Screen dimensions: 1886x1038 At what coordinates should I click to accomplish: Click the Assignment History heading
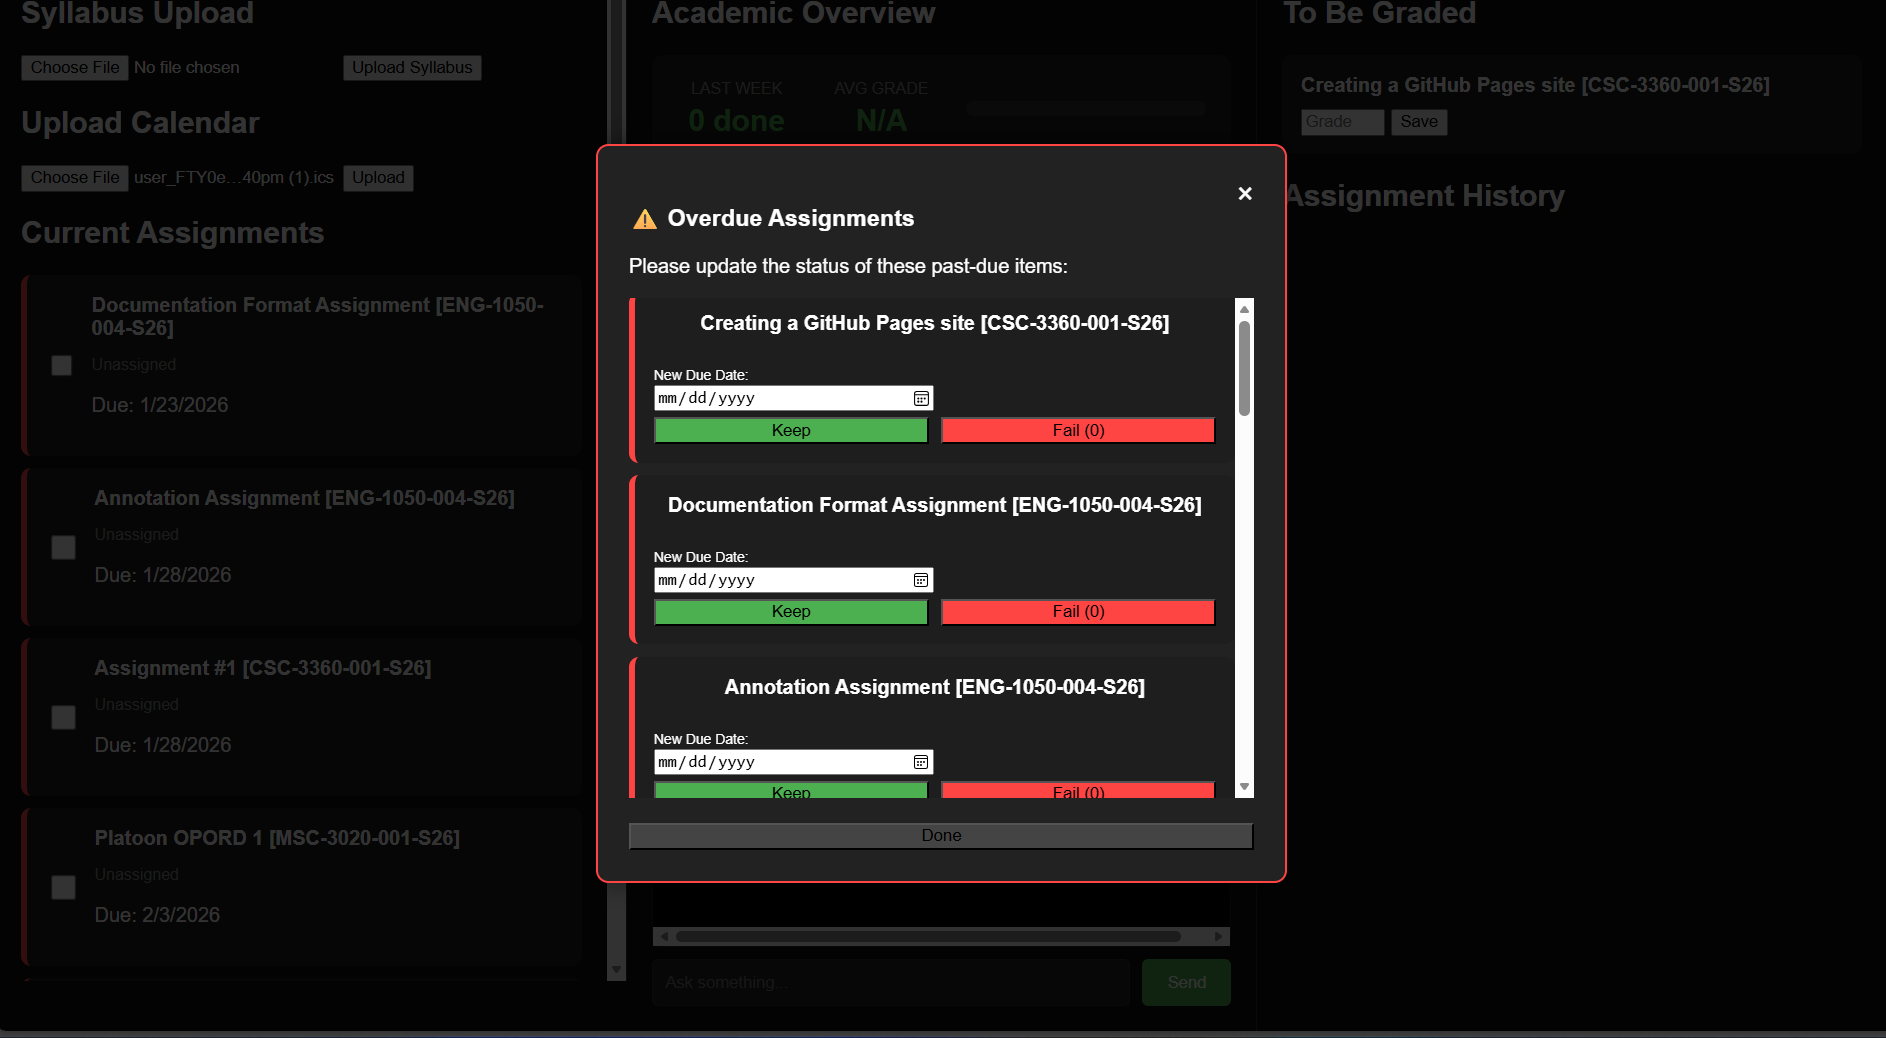[1424, 196]
